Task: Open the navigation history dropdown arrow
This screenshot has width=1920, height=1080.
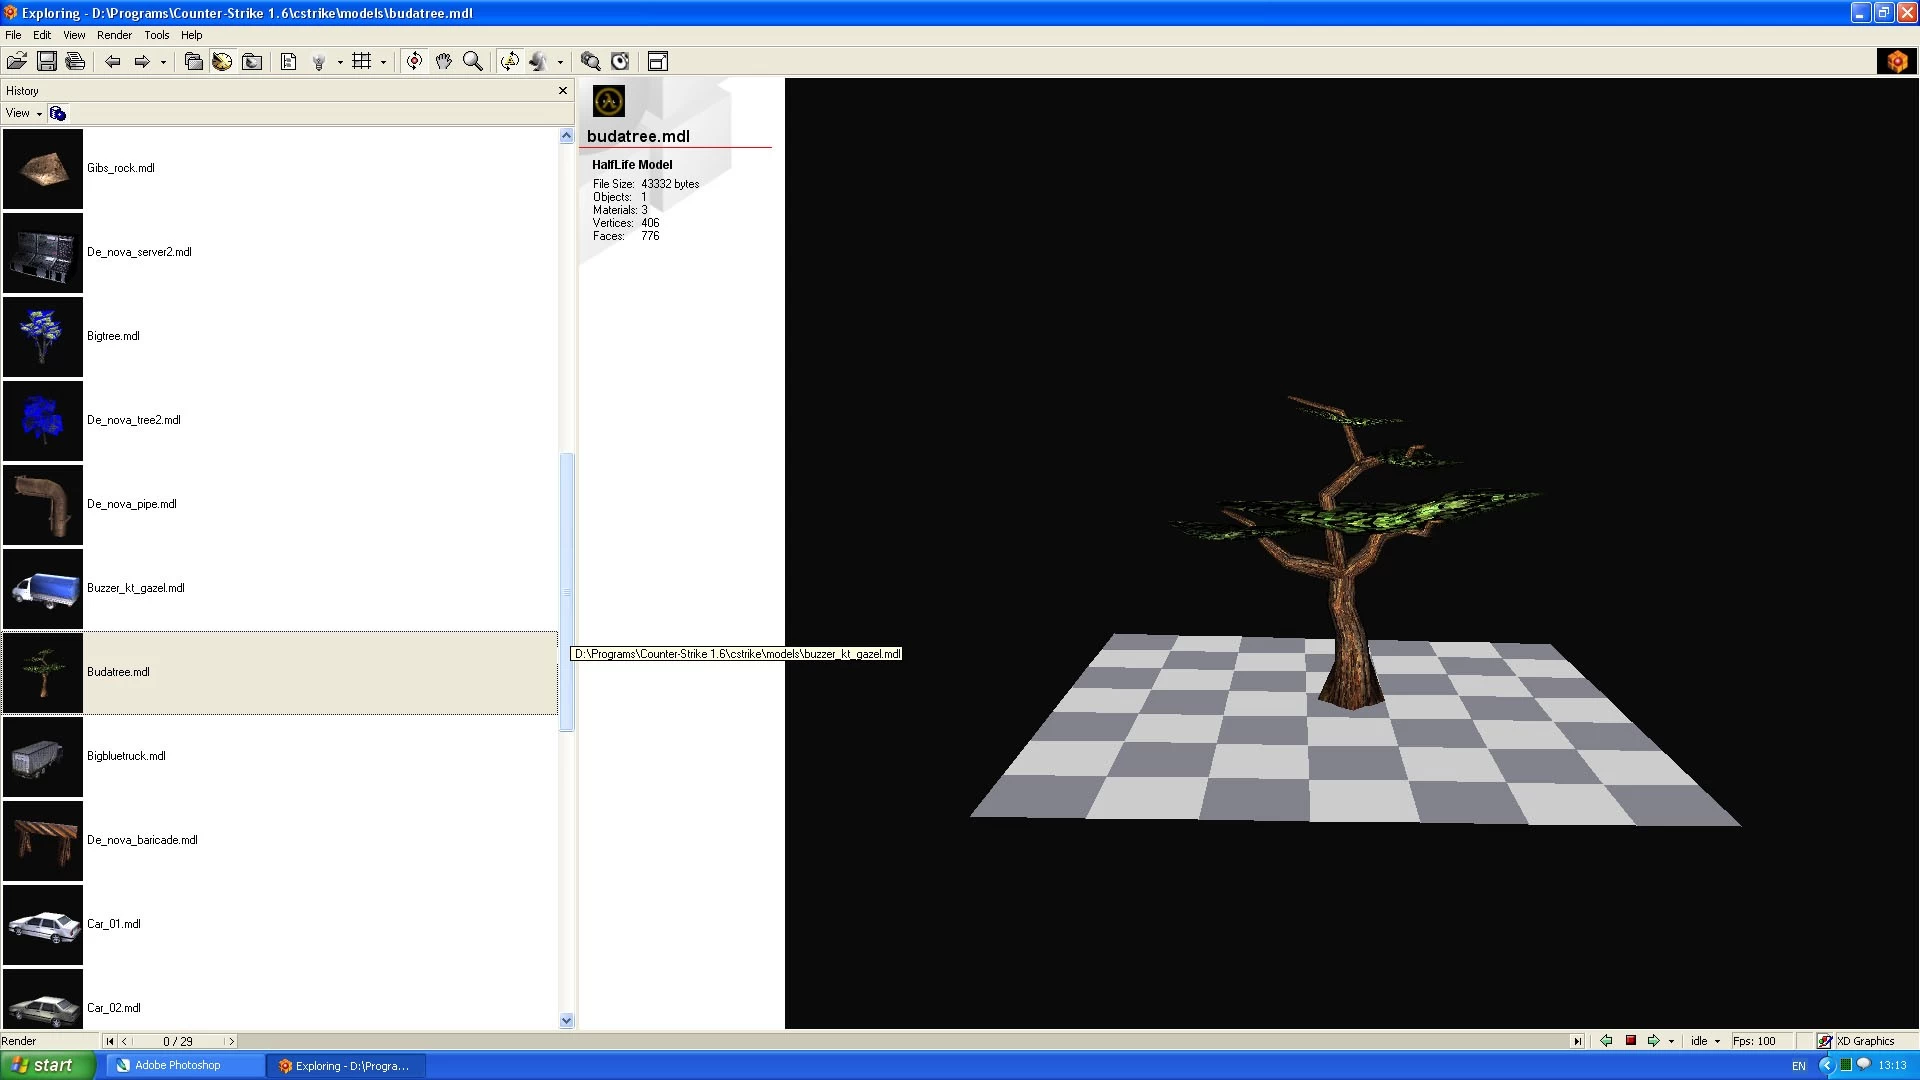Action: pos(163,62)
